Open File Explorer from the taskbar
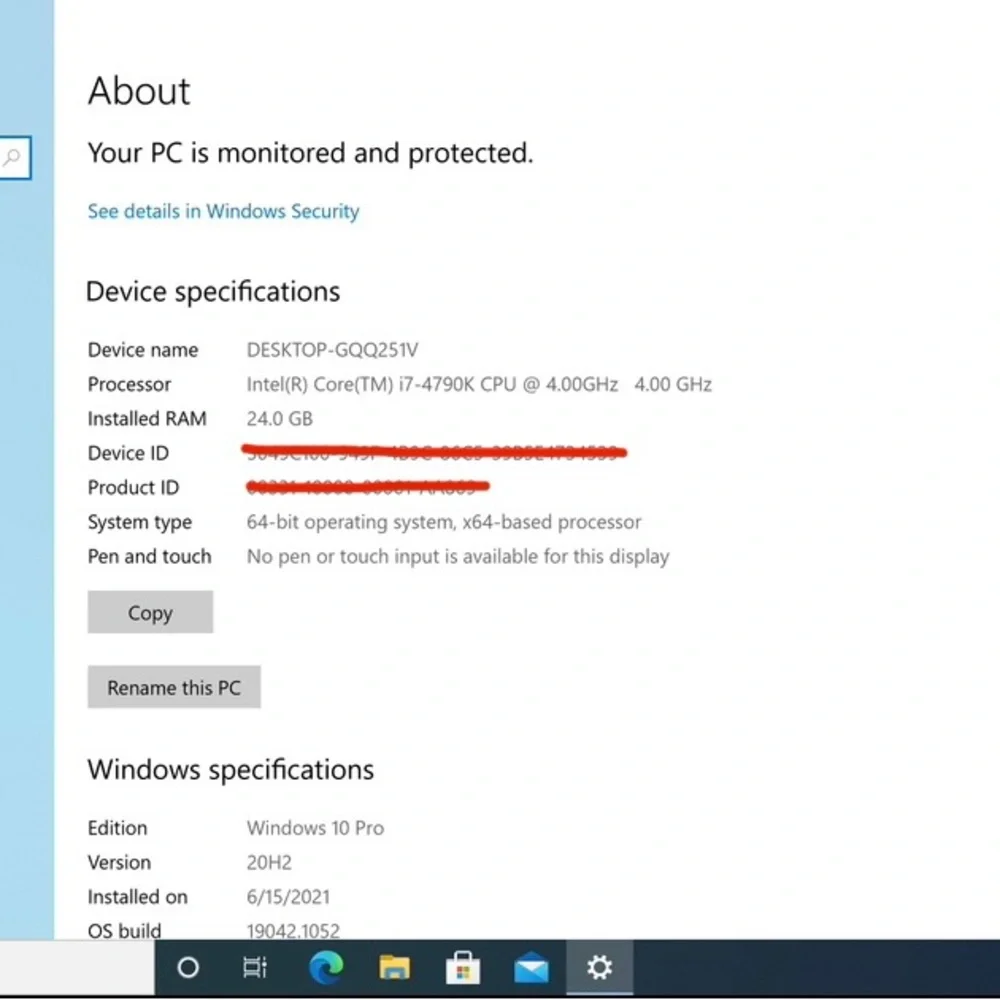This screenshot has height=1000, width=1000. click(x=394, y=967)
